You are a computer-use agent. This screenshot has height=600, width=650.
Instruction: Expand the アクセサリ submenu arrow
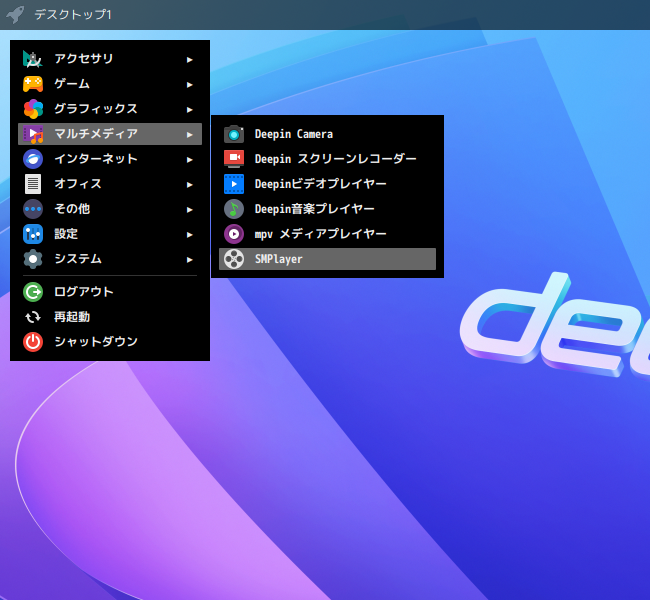point(189,60)
